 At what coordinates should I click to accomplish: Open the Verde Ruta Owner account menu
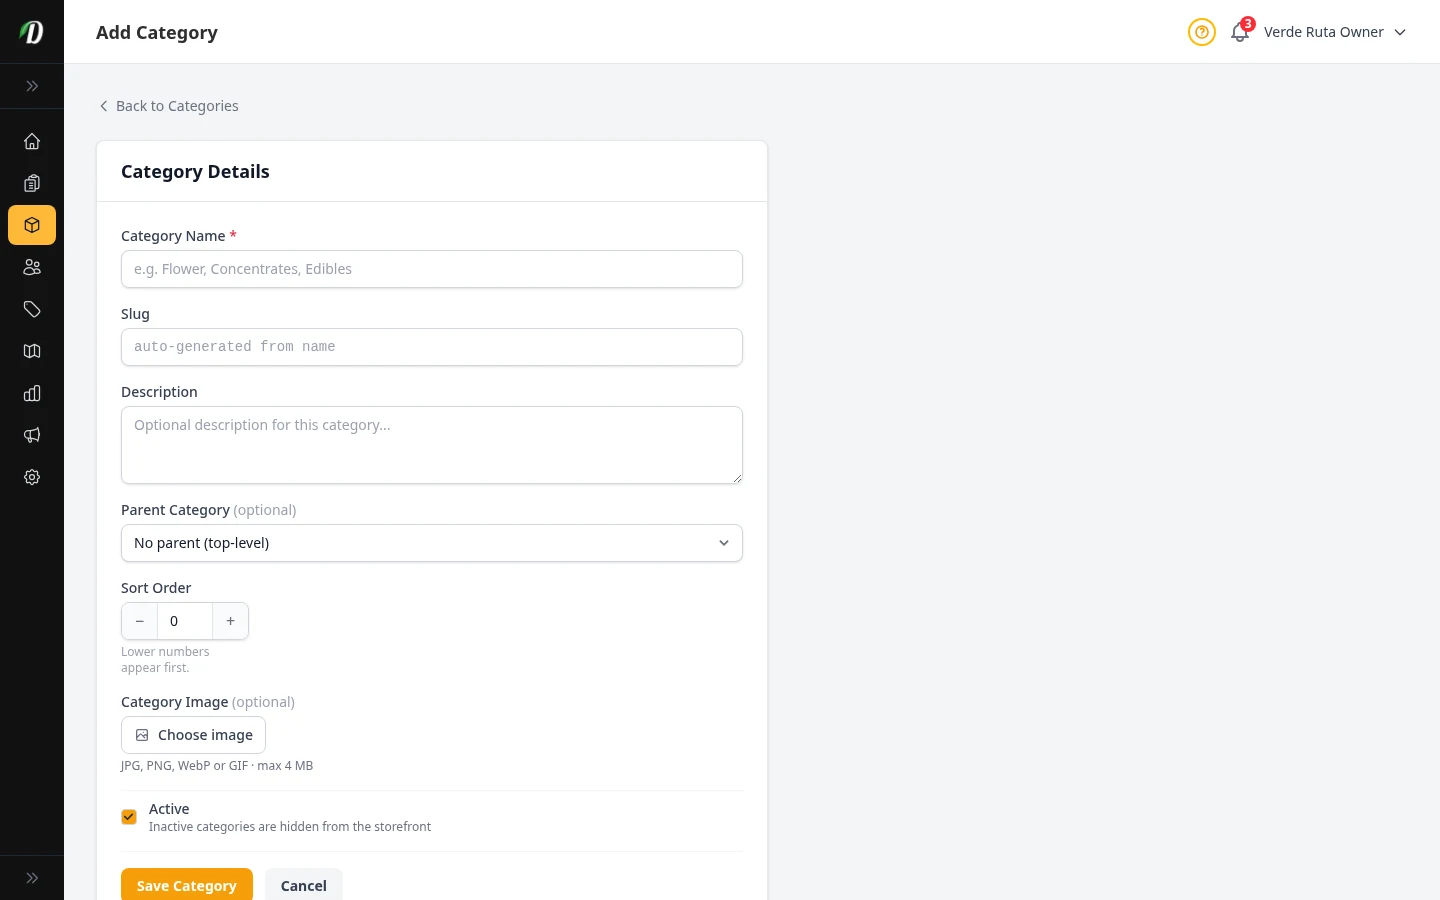click(1324, 32)
